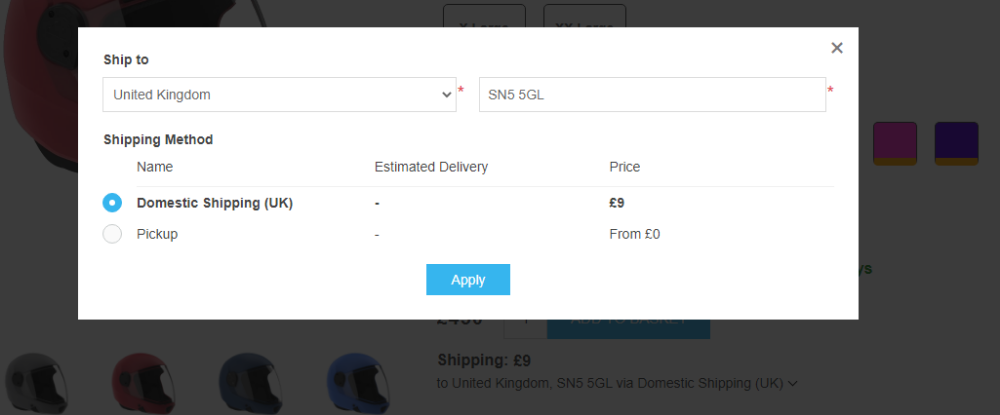Screen dimensions: 1000x415
Task: Select the Domestic Shipping (UK) radio button
Action: [x=112, y=203]
